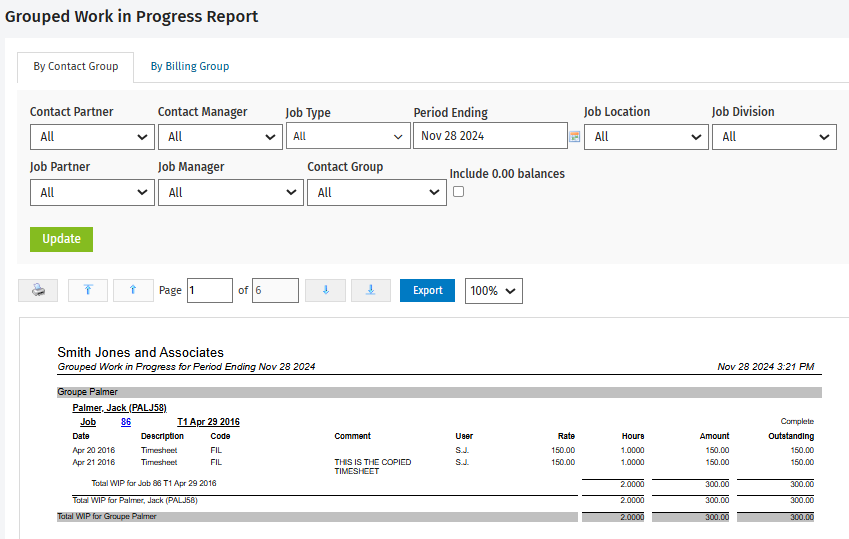Open the Job Location dropdown
849x539 pixels.
pos(646,137)
